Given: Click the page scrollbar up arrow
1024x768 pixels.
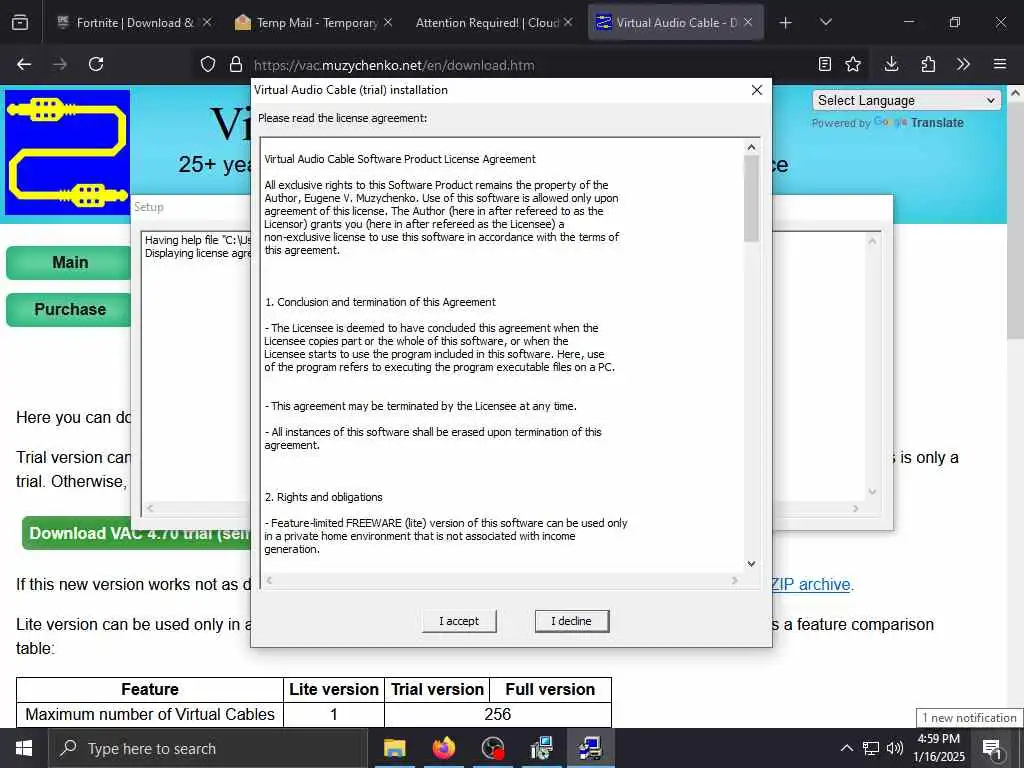Looking at the screenshot, I should [1016, 93].
